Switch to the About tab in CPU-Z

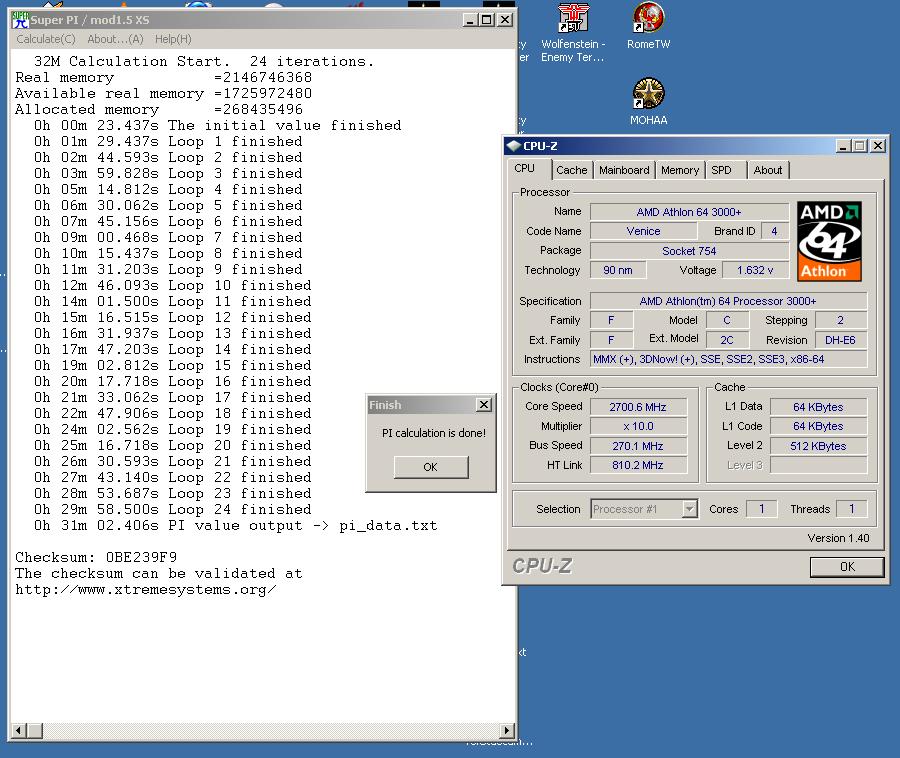(767, 170)
